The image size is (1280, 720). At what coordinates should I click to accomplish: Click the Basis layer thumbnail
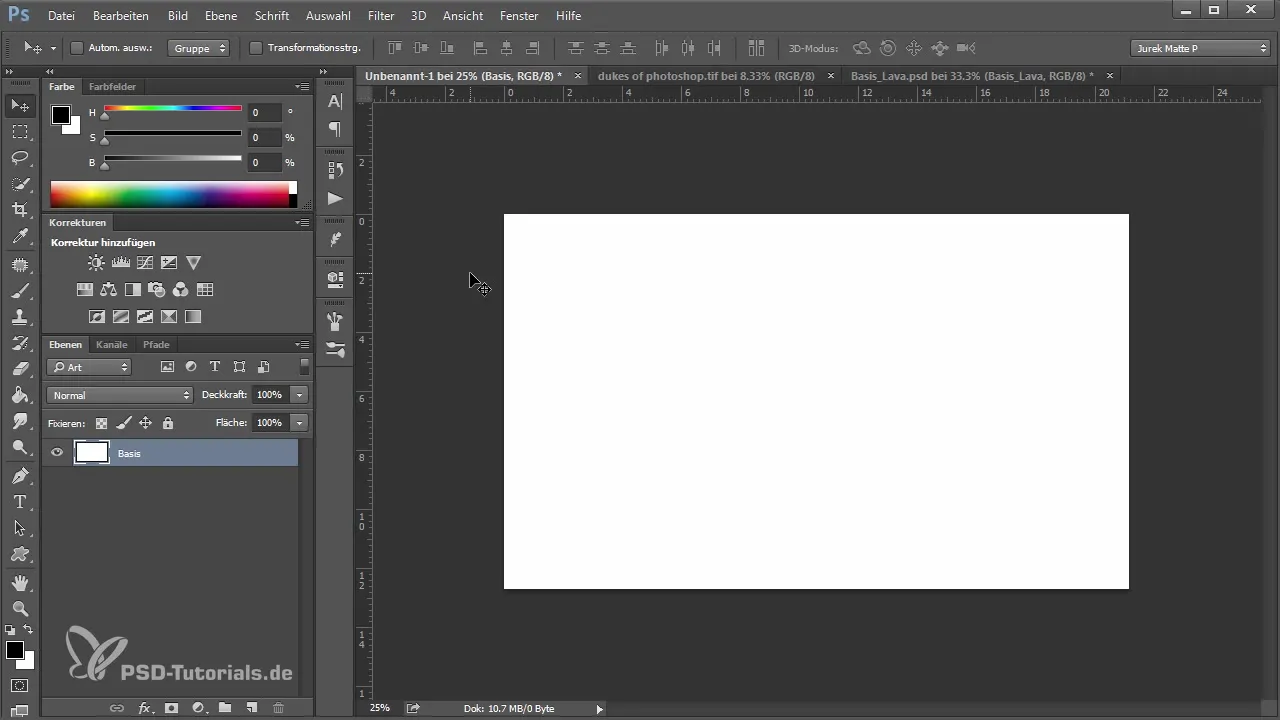tap(92, 453)
